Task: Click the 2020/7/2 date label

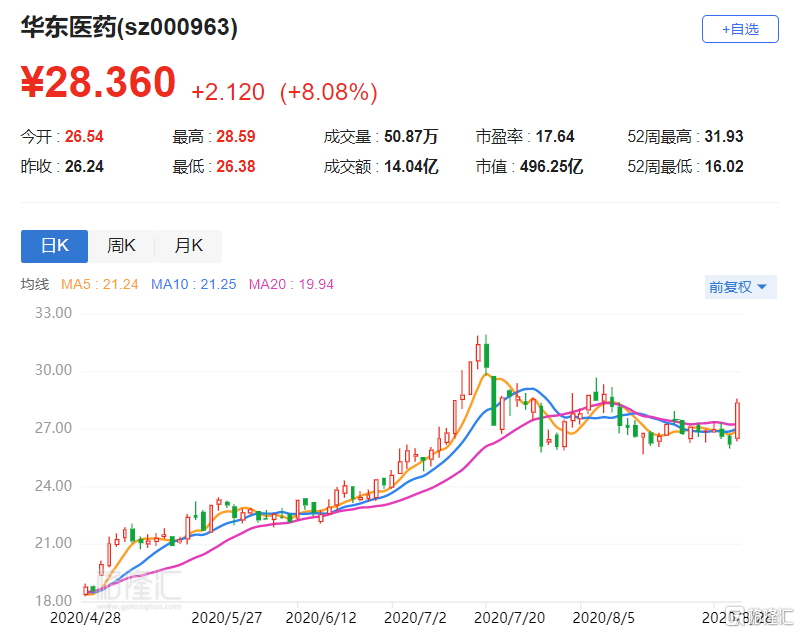Action: tap(415, 618)
